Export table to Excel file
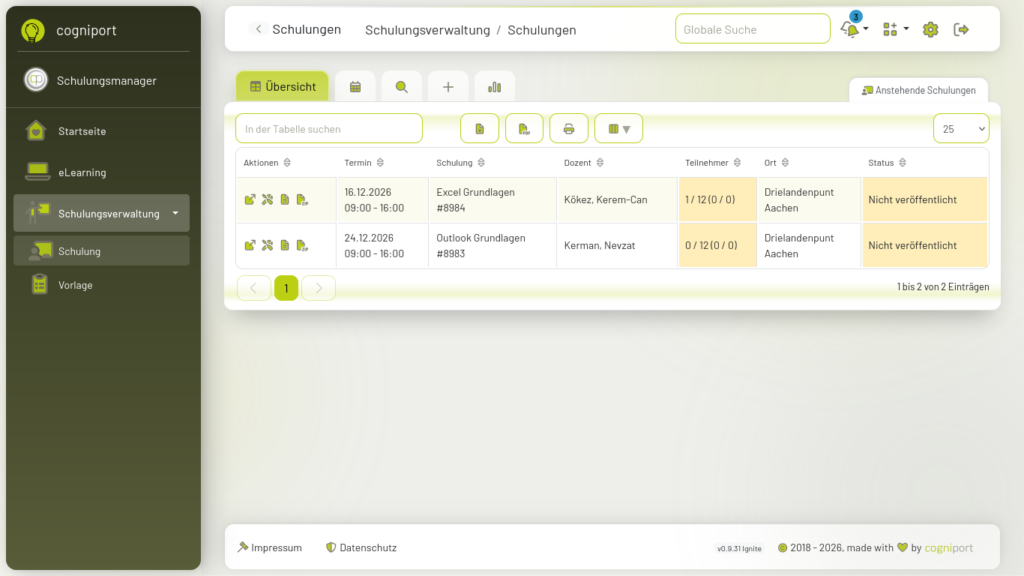This screenshot has width=1024, height=576. 479,129
